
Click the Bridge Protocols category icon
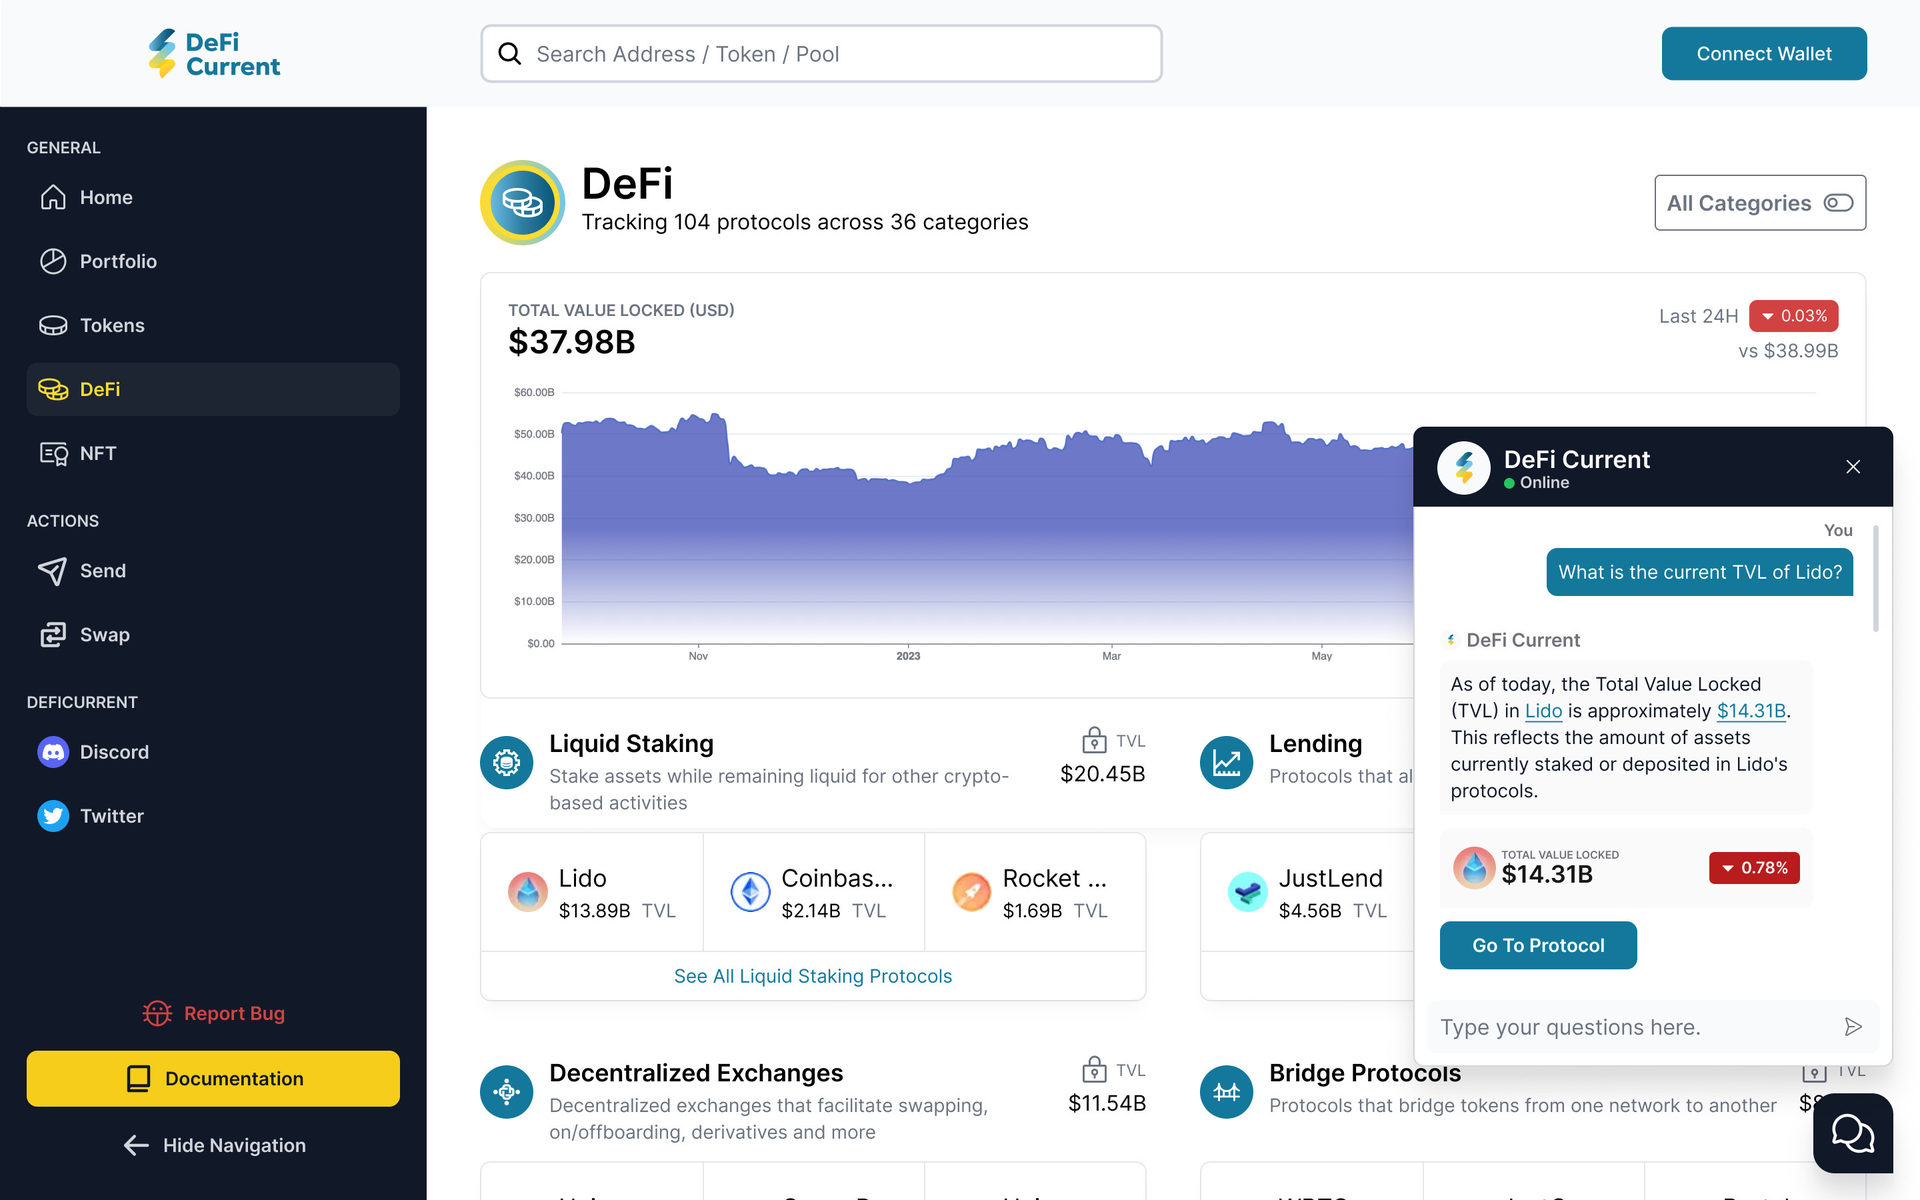click(1226, 1092)
